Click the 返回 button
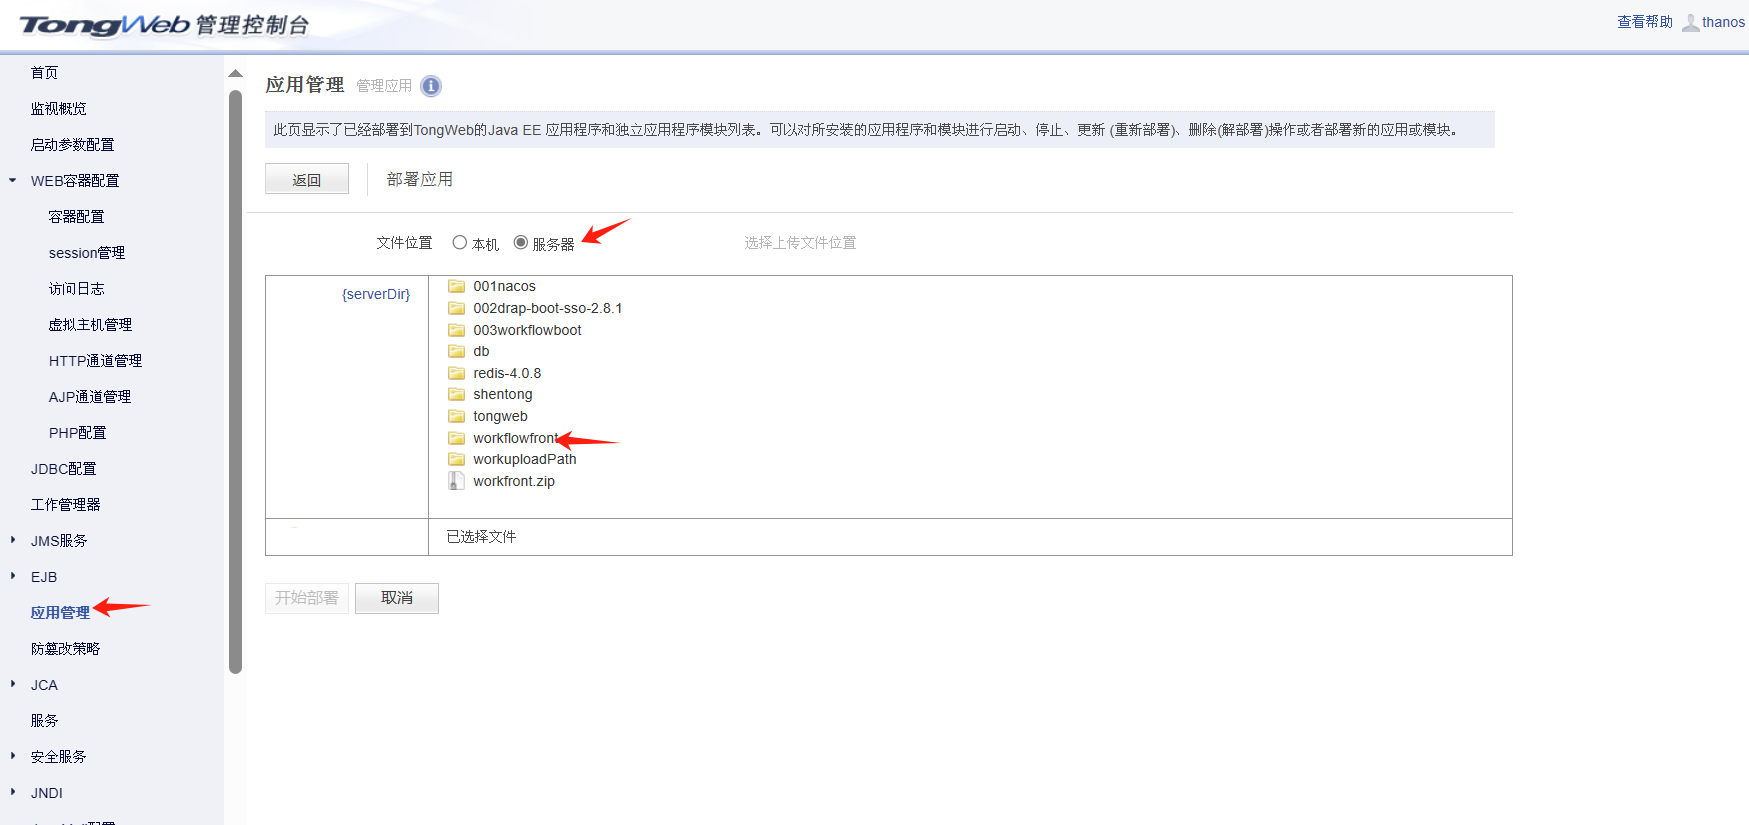The image size is (1749, 825). 307,179
